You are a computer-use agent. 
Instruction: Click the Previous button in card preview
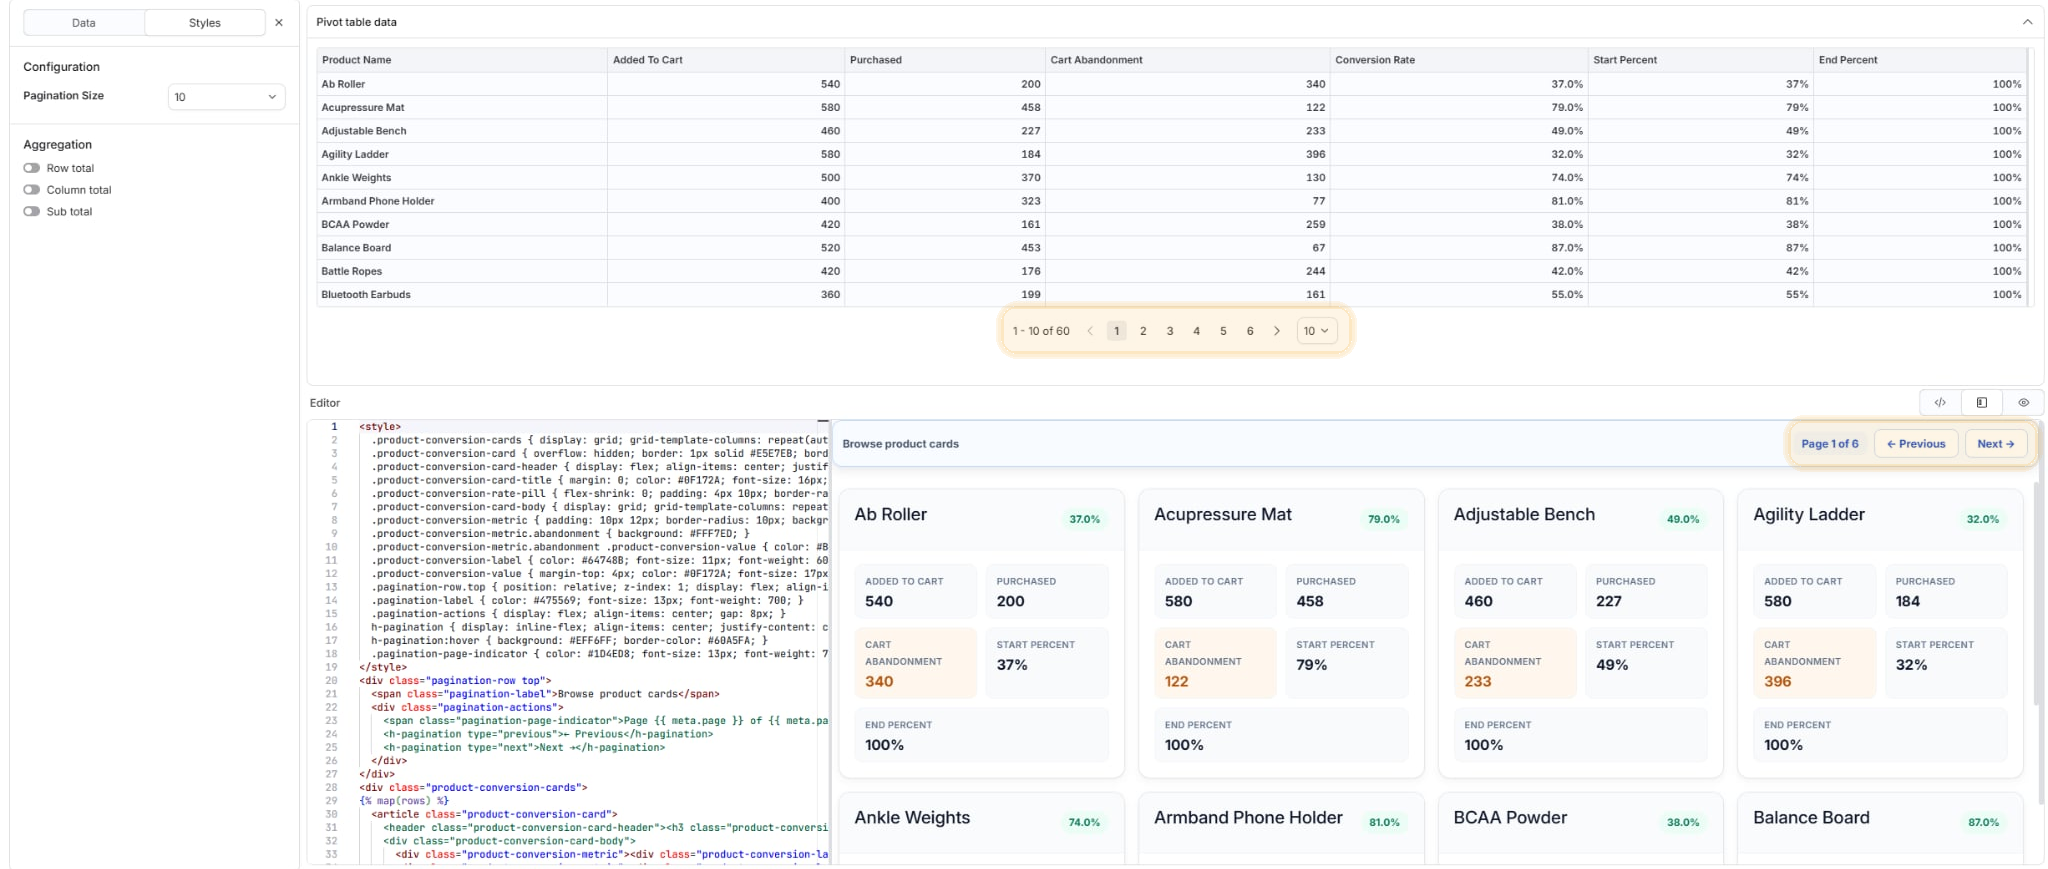[1916, 444]
